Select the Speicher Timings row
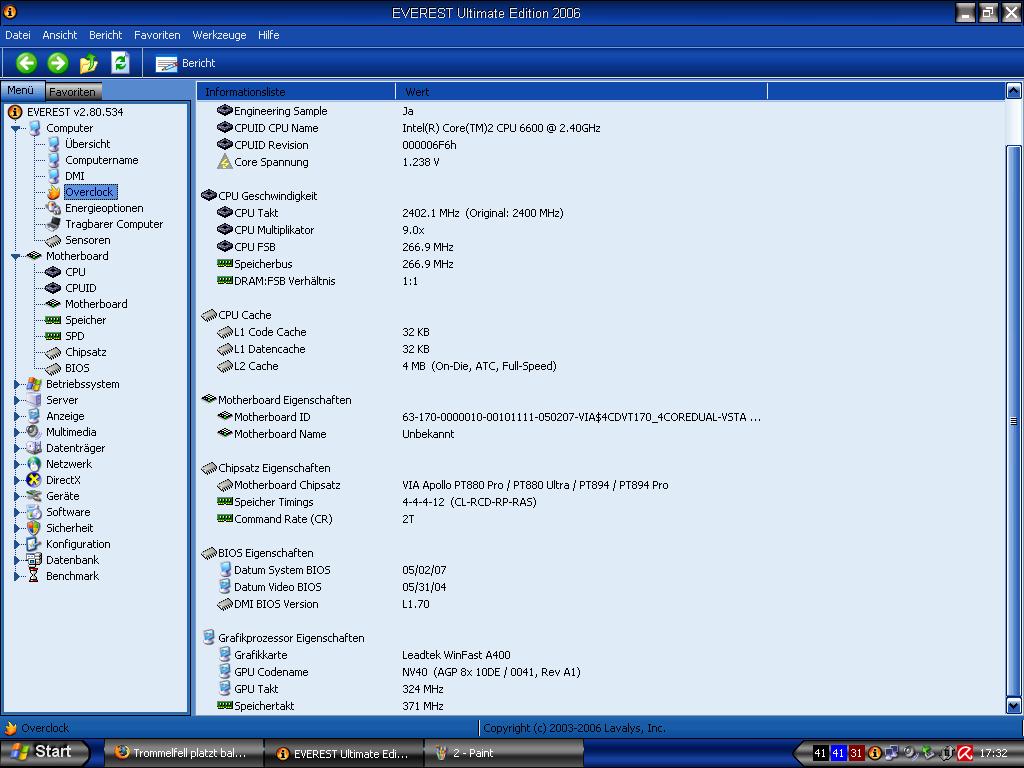Screen dimensions: 1024x768 601,502
